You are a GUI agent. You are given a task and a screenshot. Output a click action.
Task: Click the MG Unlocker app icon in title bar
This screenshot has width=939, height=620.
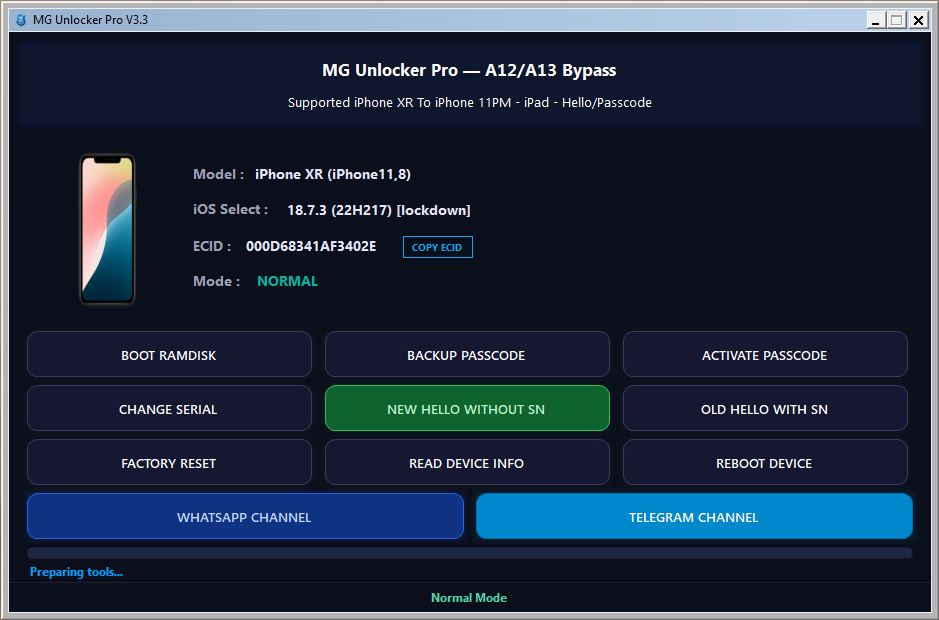click(20, 20)
